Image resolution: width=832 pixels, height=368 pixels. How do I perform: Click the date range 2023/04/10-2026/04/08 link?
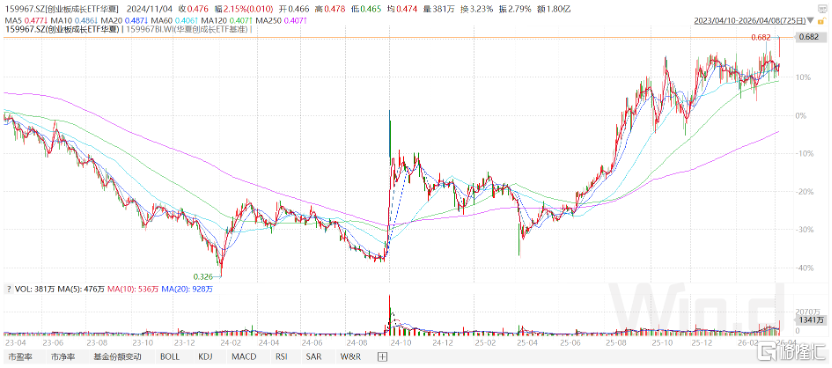pyautogui.click(x=750, y=21)
